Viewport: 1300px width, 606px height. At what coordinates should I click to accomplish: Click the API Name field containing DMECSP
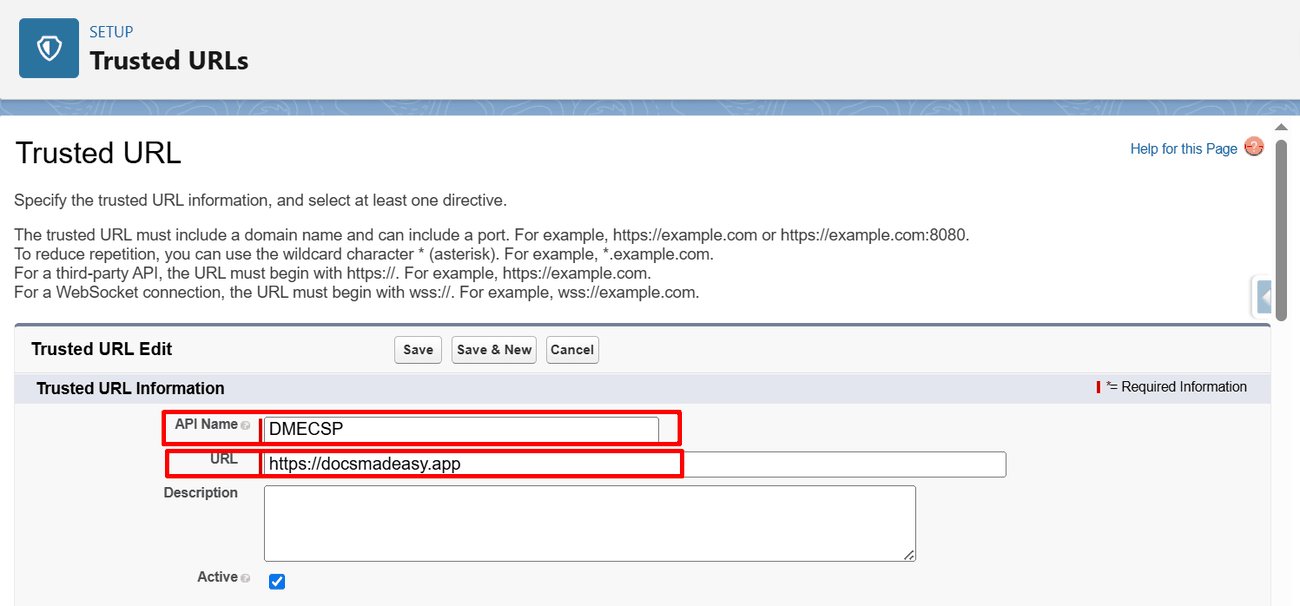click(461, 430)
